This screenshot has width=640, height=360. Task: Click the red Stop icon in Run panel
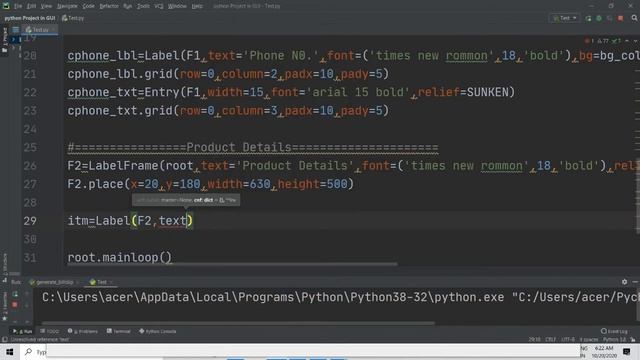coord(15,304)
